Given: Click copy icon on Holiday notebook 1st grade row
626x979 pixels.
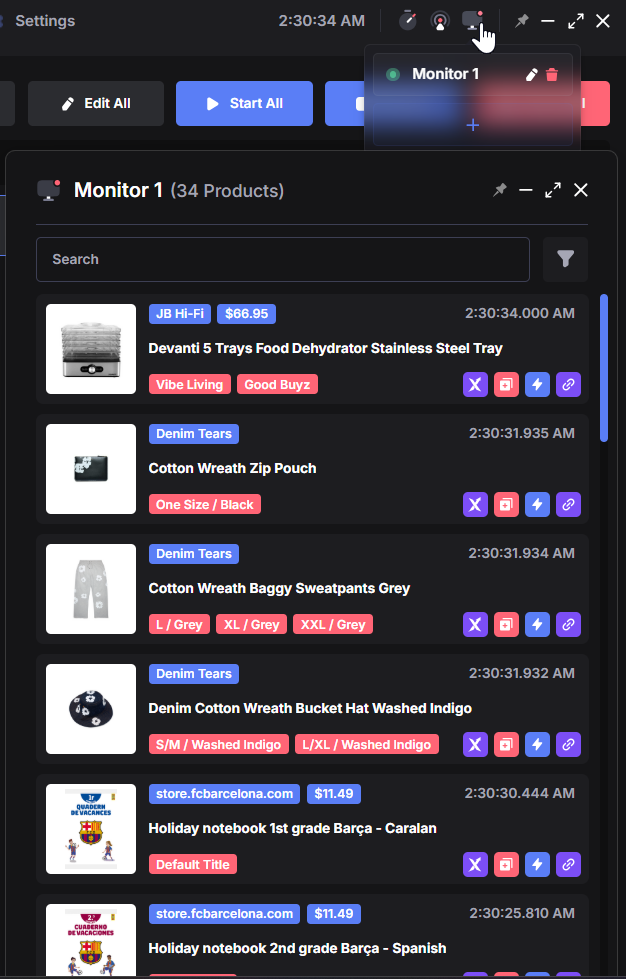Looking at the screenshot, I should 506,865.
